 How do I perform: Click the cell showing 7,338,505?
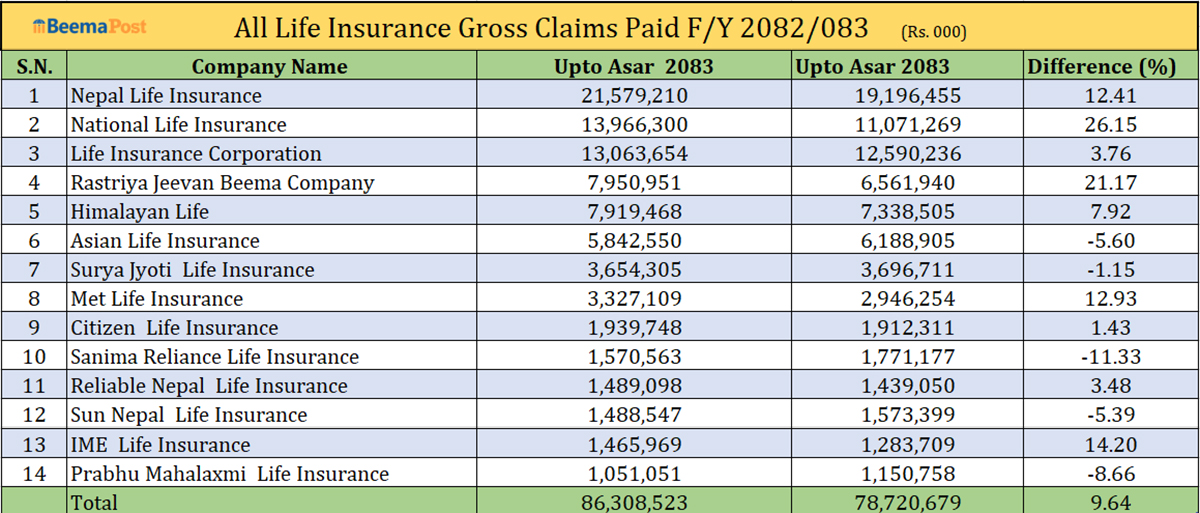[x=908, y=212]
